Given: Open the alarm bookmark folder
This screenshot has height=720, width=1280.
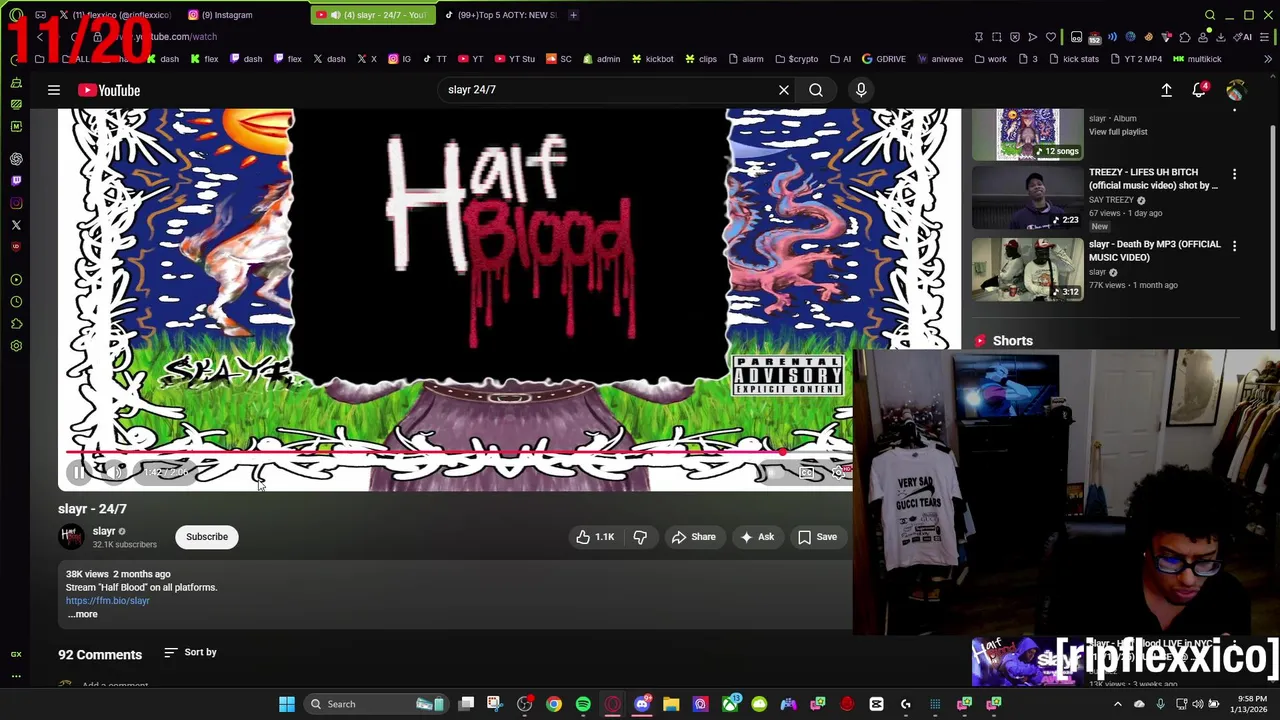Looking at the screenshot, I should point(746,59).
